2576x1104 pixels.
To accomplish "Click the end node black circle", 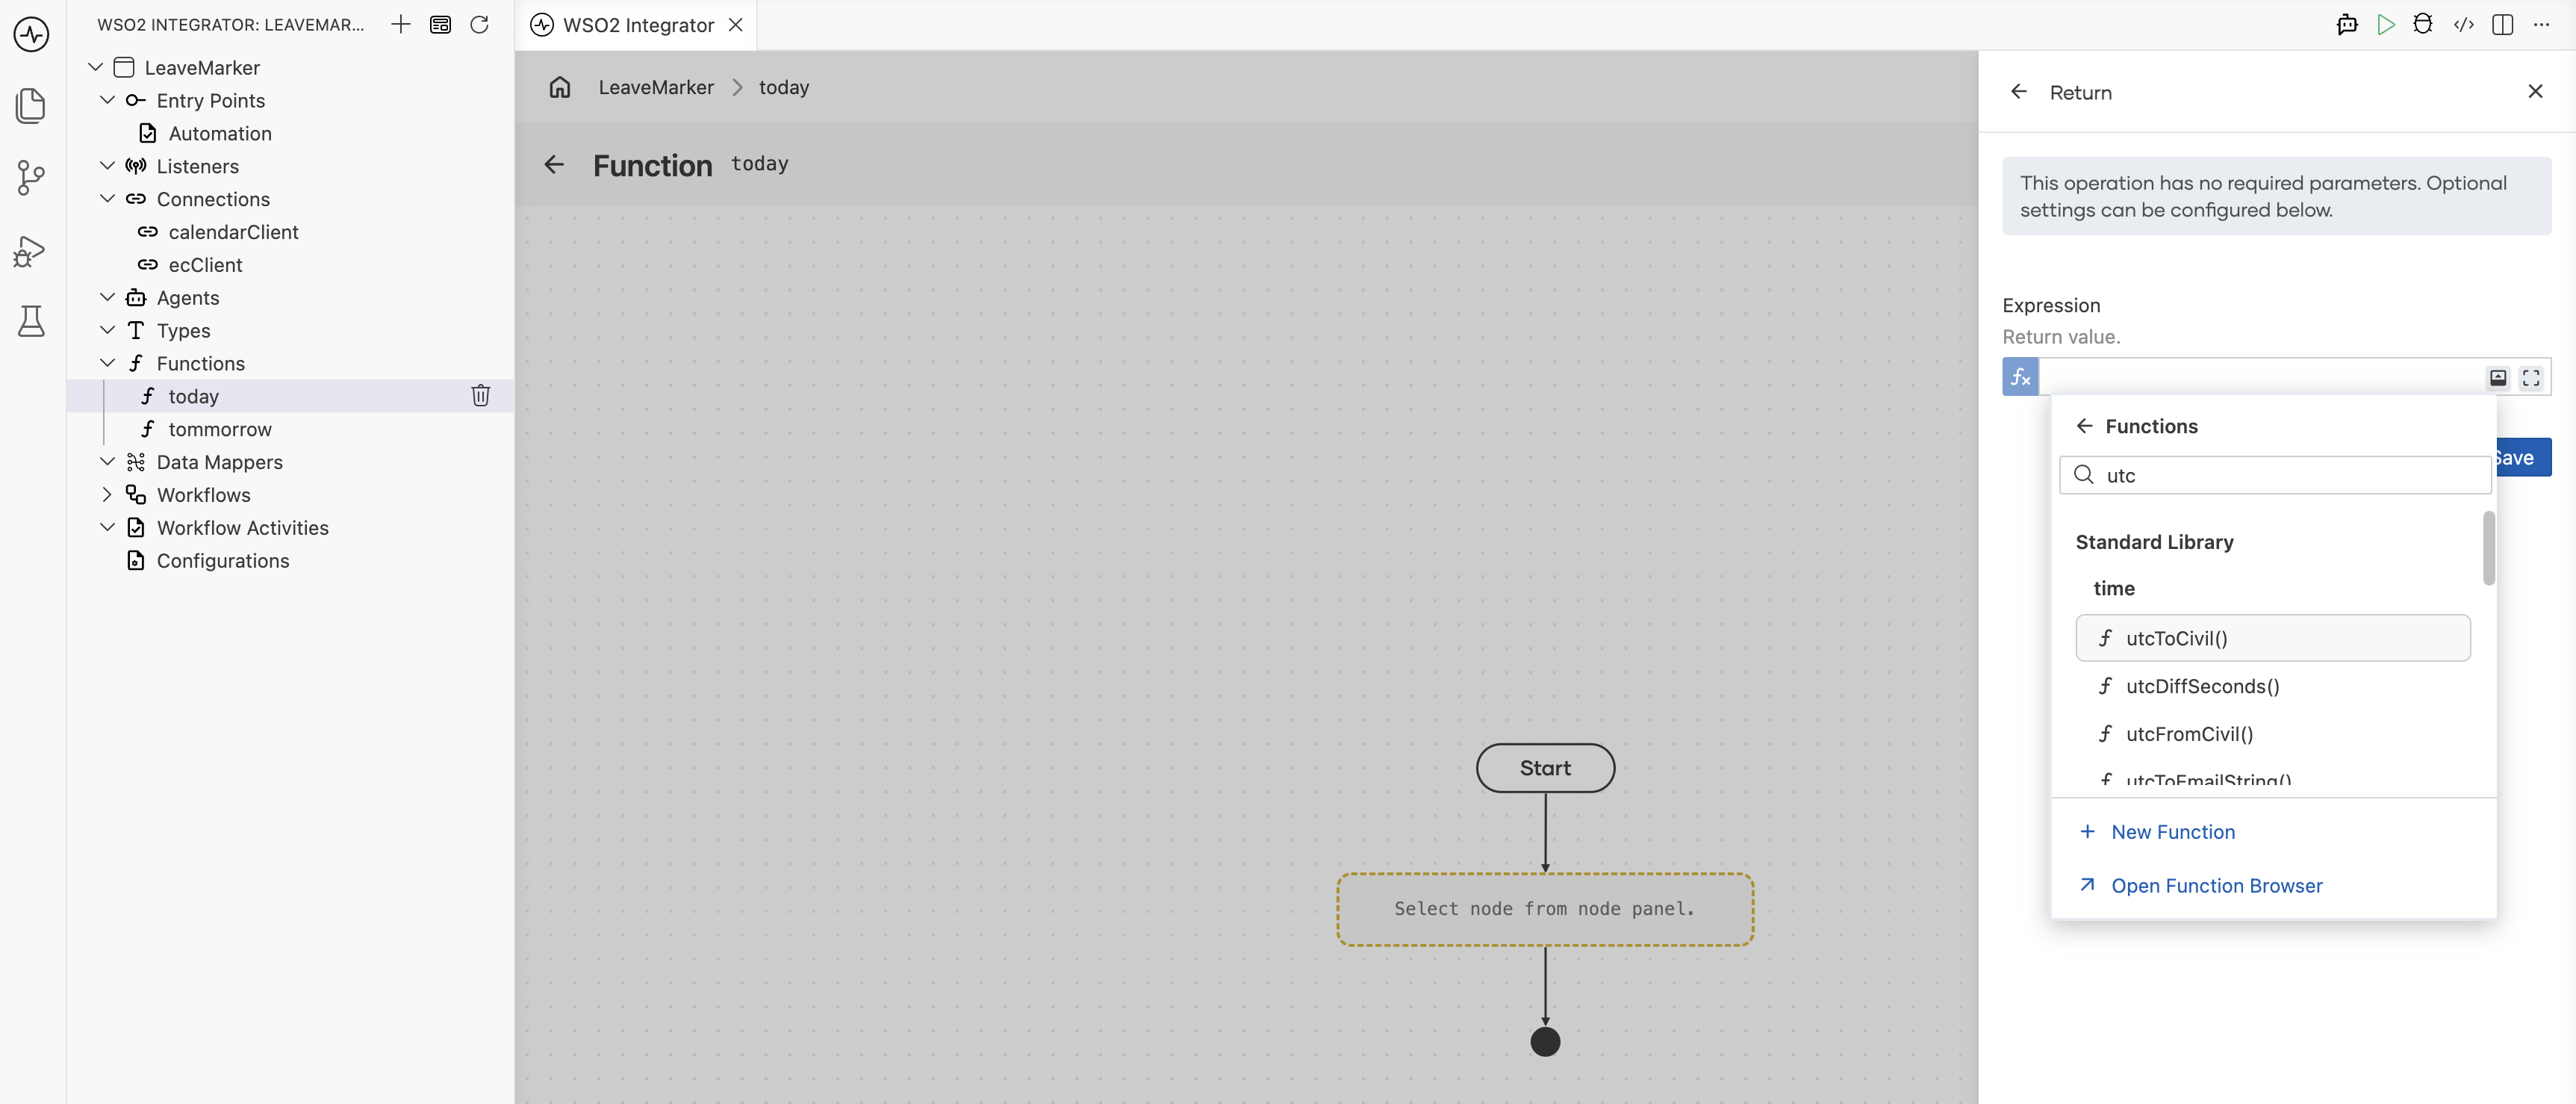I will [x=1544, y=1042].
